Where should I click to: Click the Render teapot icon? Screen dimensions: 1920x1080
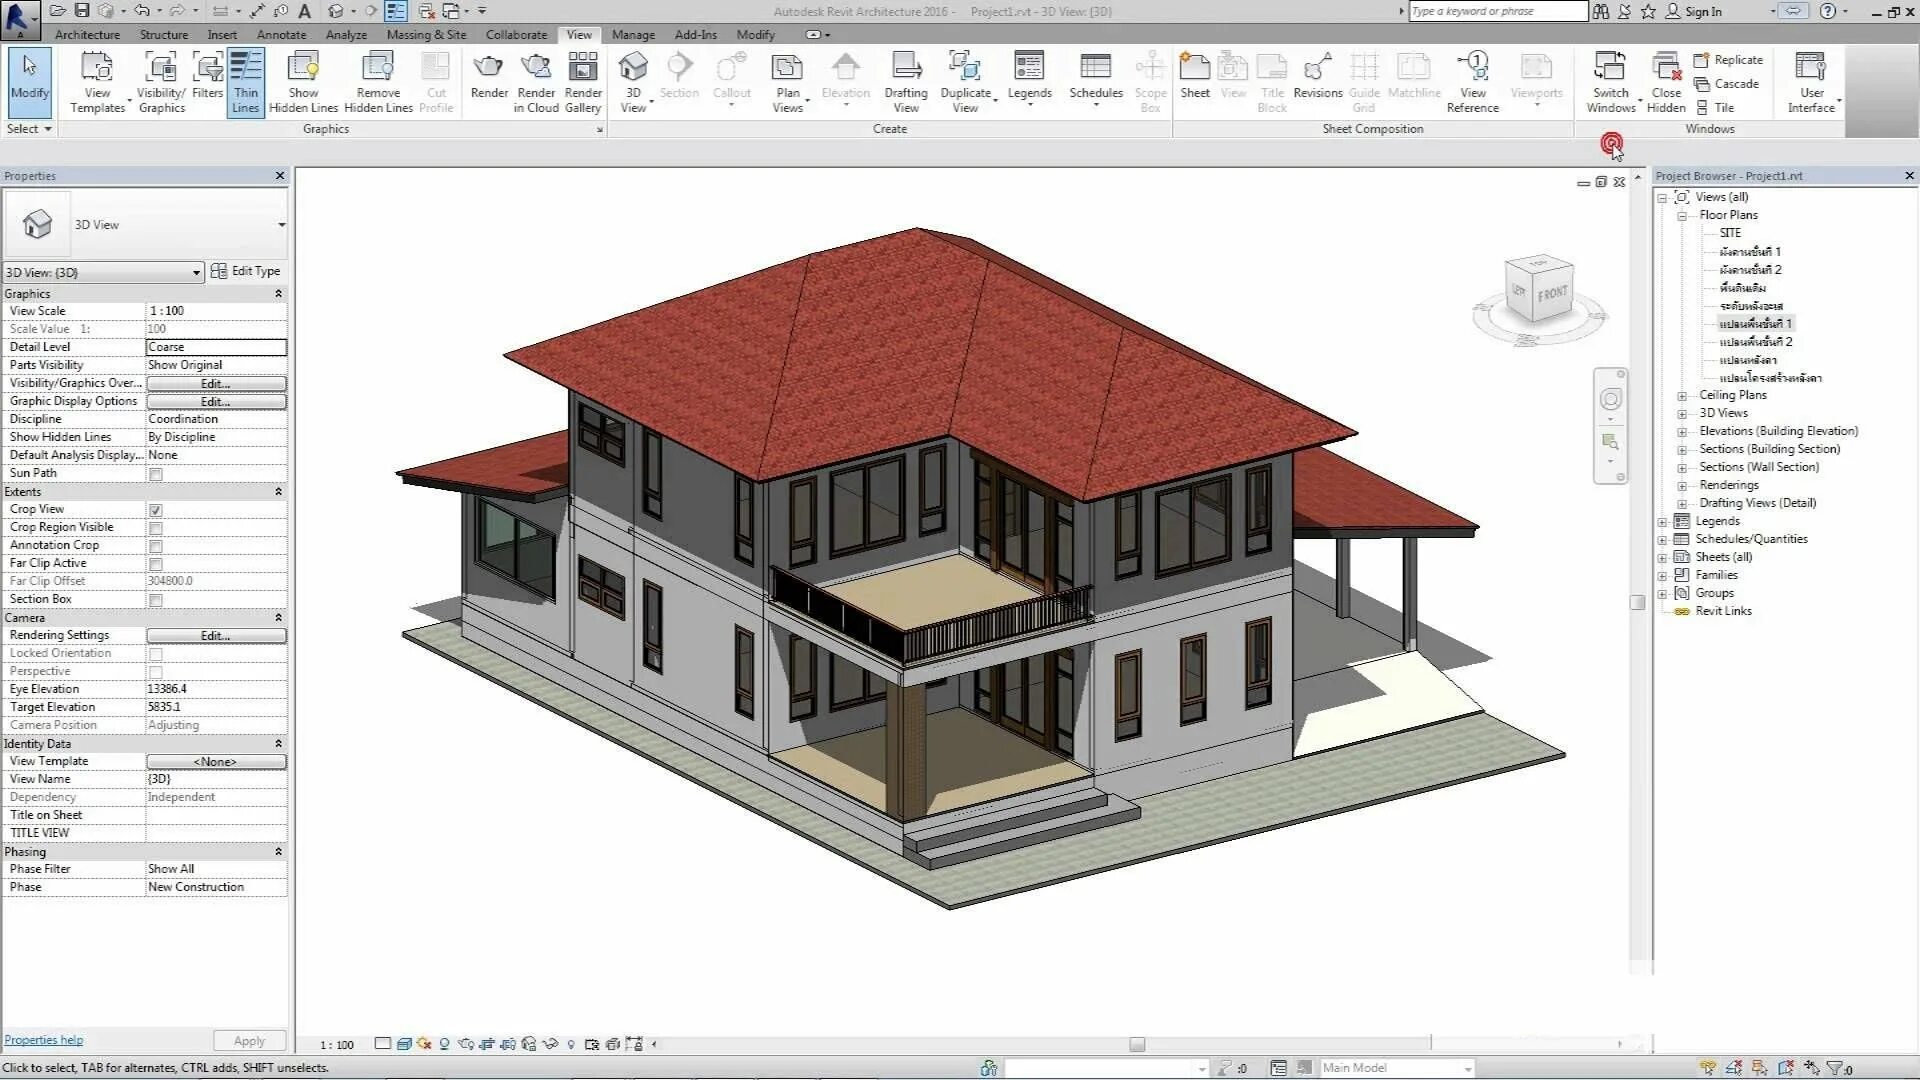click(x=488, y=68)
